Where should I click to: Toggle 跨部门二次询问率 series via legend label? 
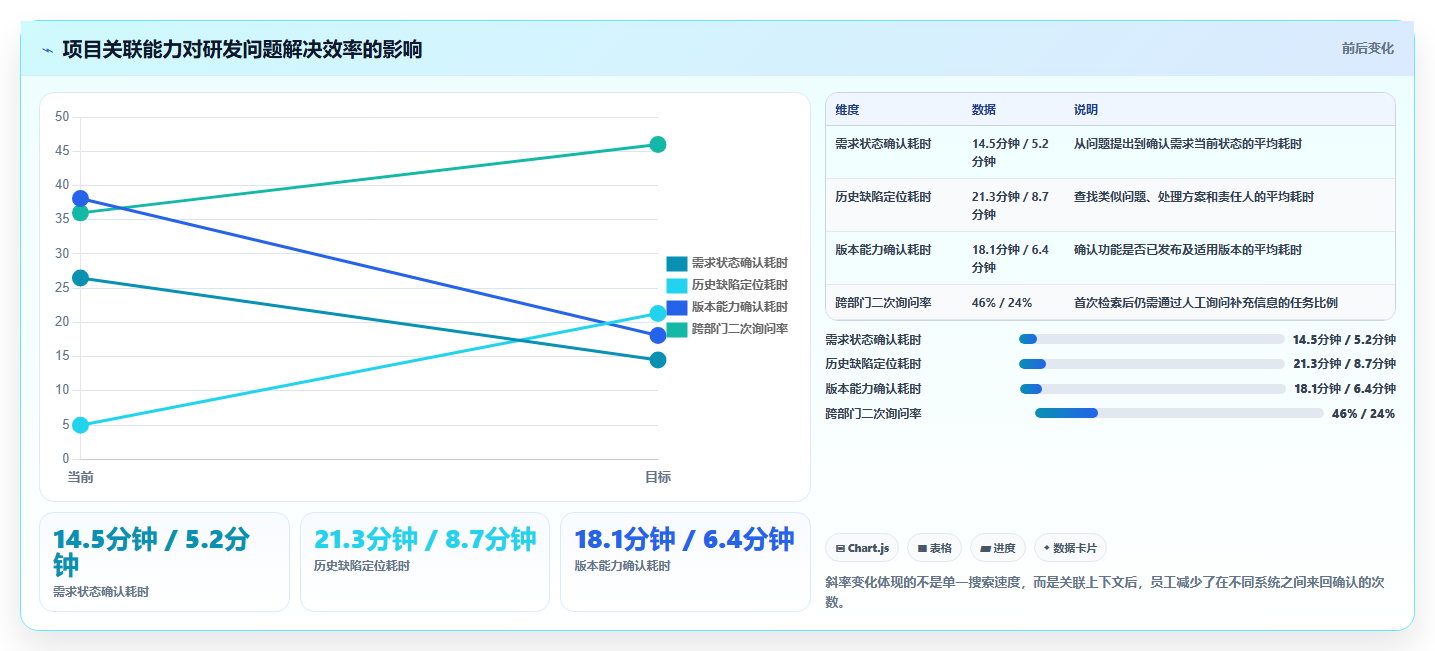[740, 329]
